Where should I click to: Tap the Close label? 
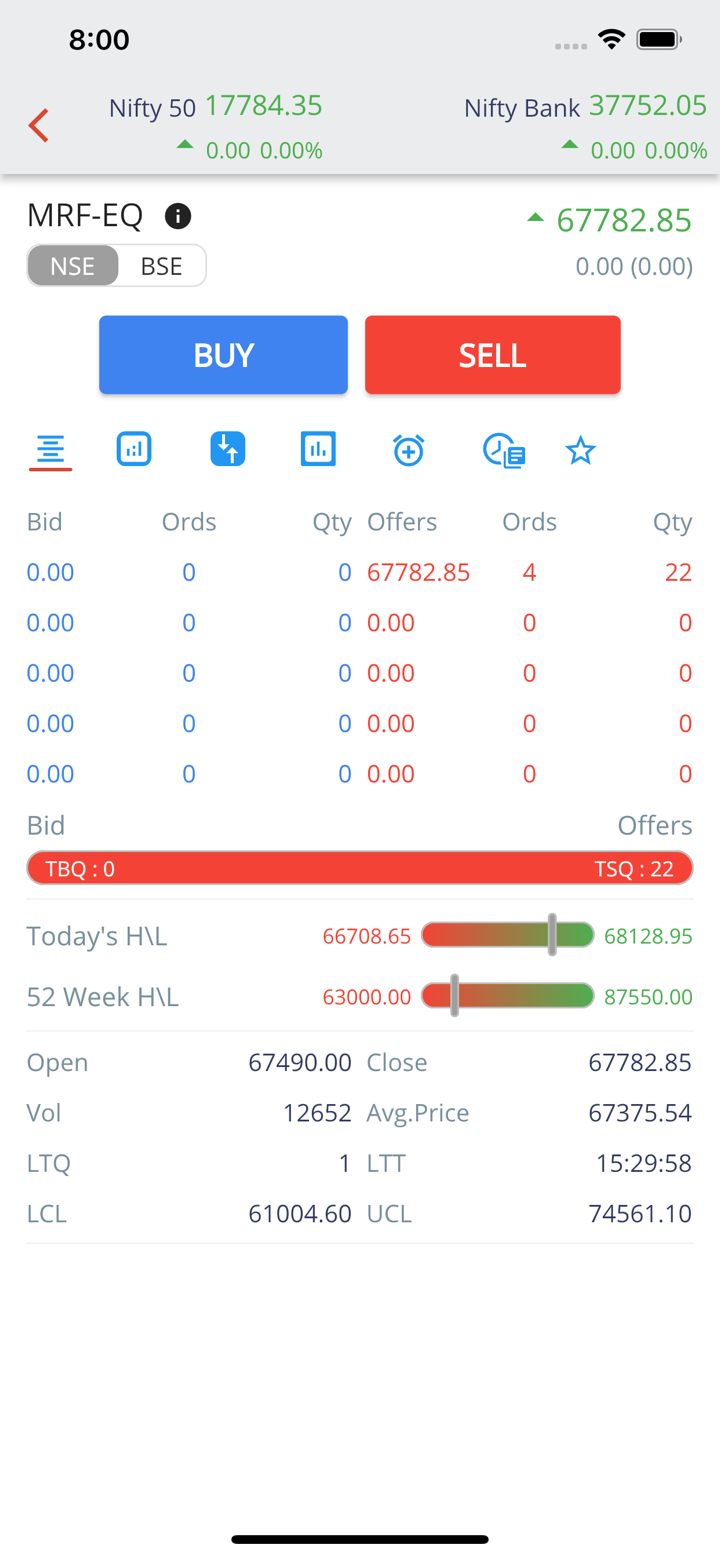(x=397, y=1062)
